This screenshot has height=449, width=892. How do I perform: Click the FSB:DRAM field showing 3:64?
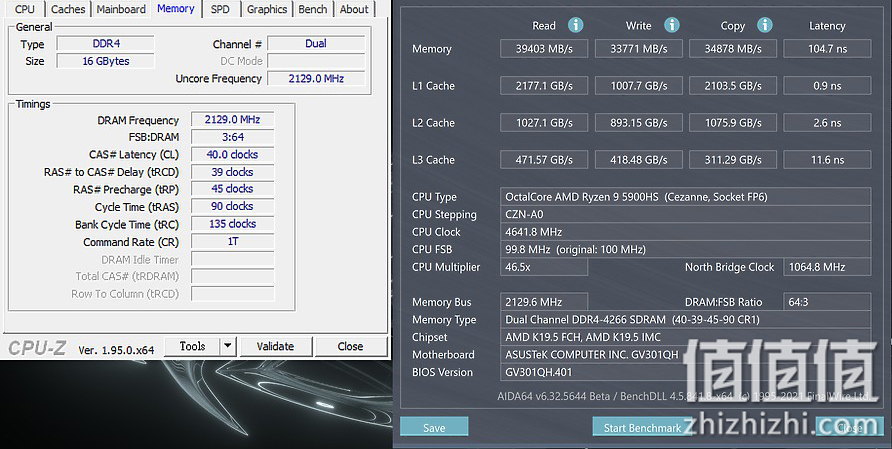pyautogui.click(x=233, y=137)
